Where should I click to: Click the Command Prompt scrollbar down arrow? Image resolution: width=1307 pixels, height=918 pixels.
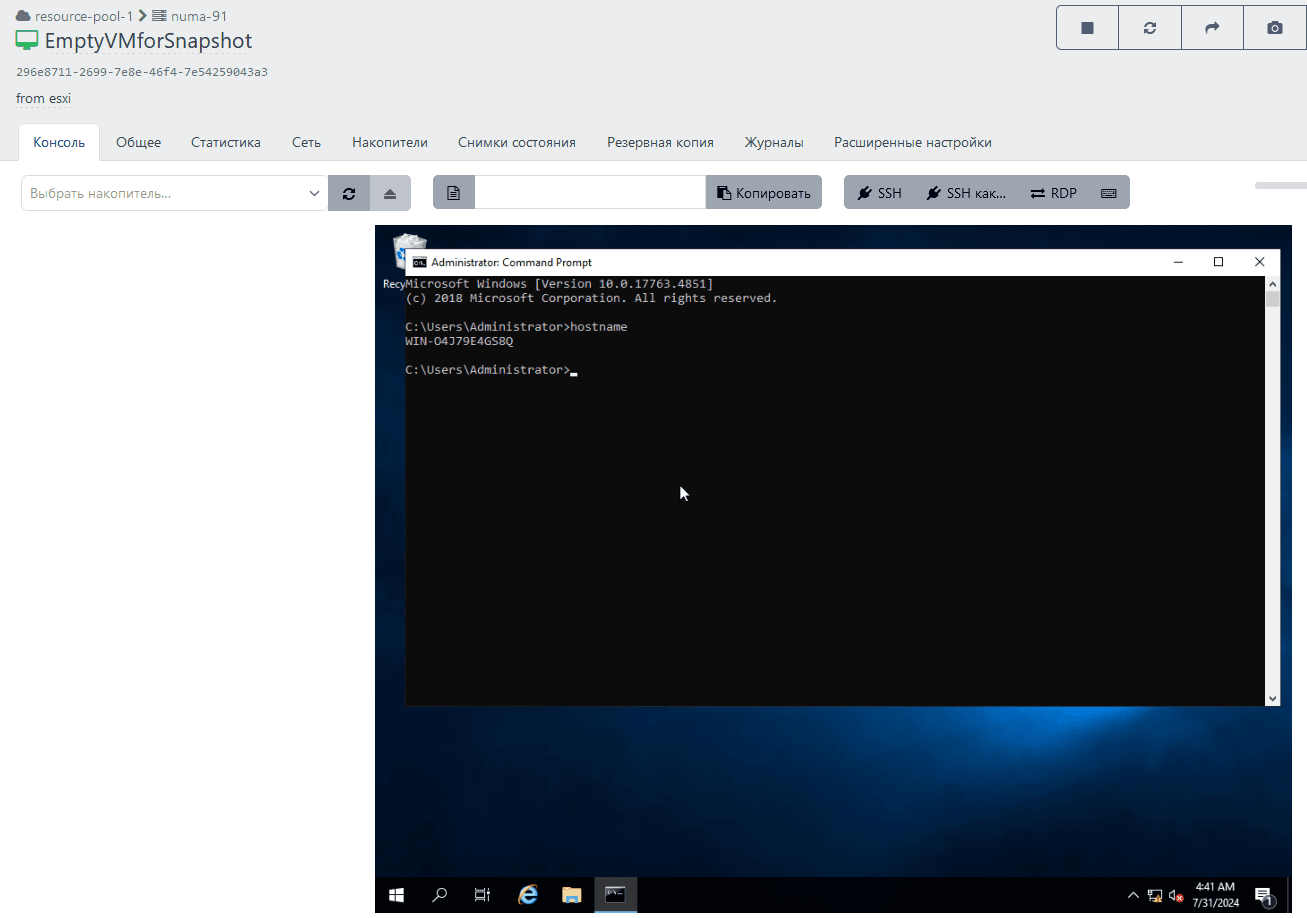pyautogui.click(x=1272, y=698)
